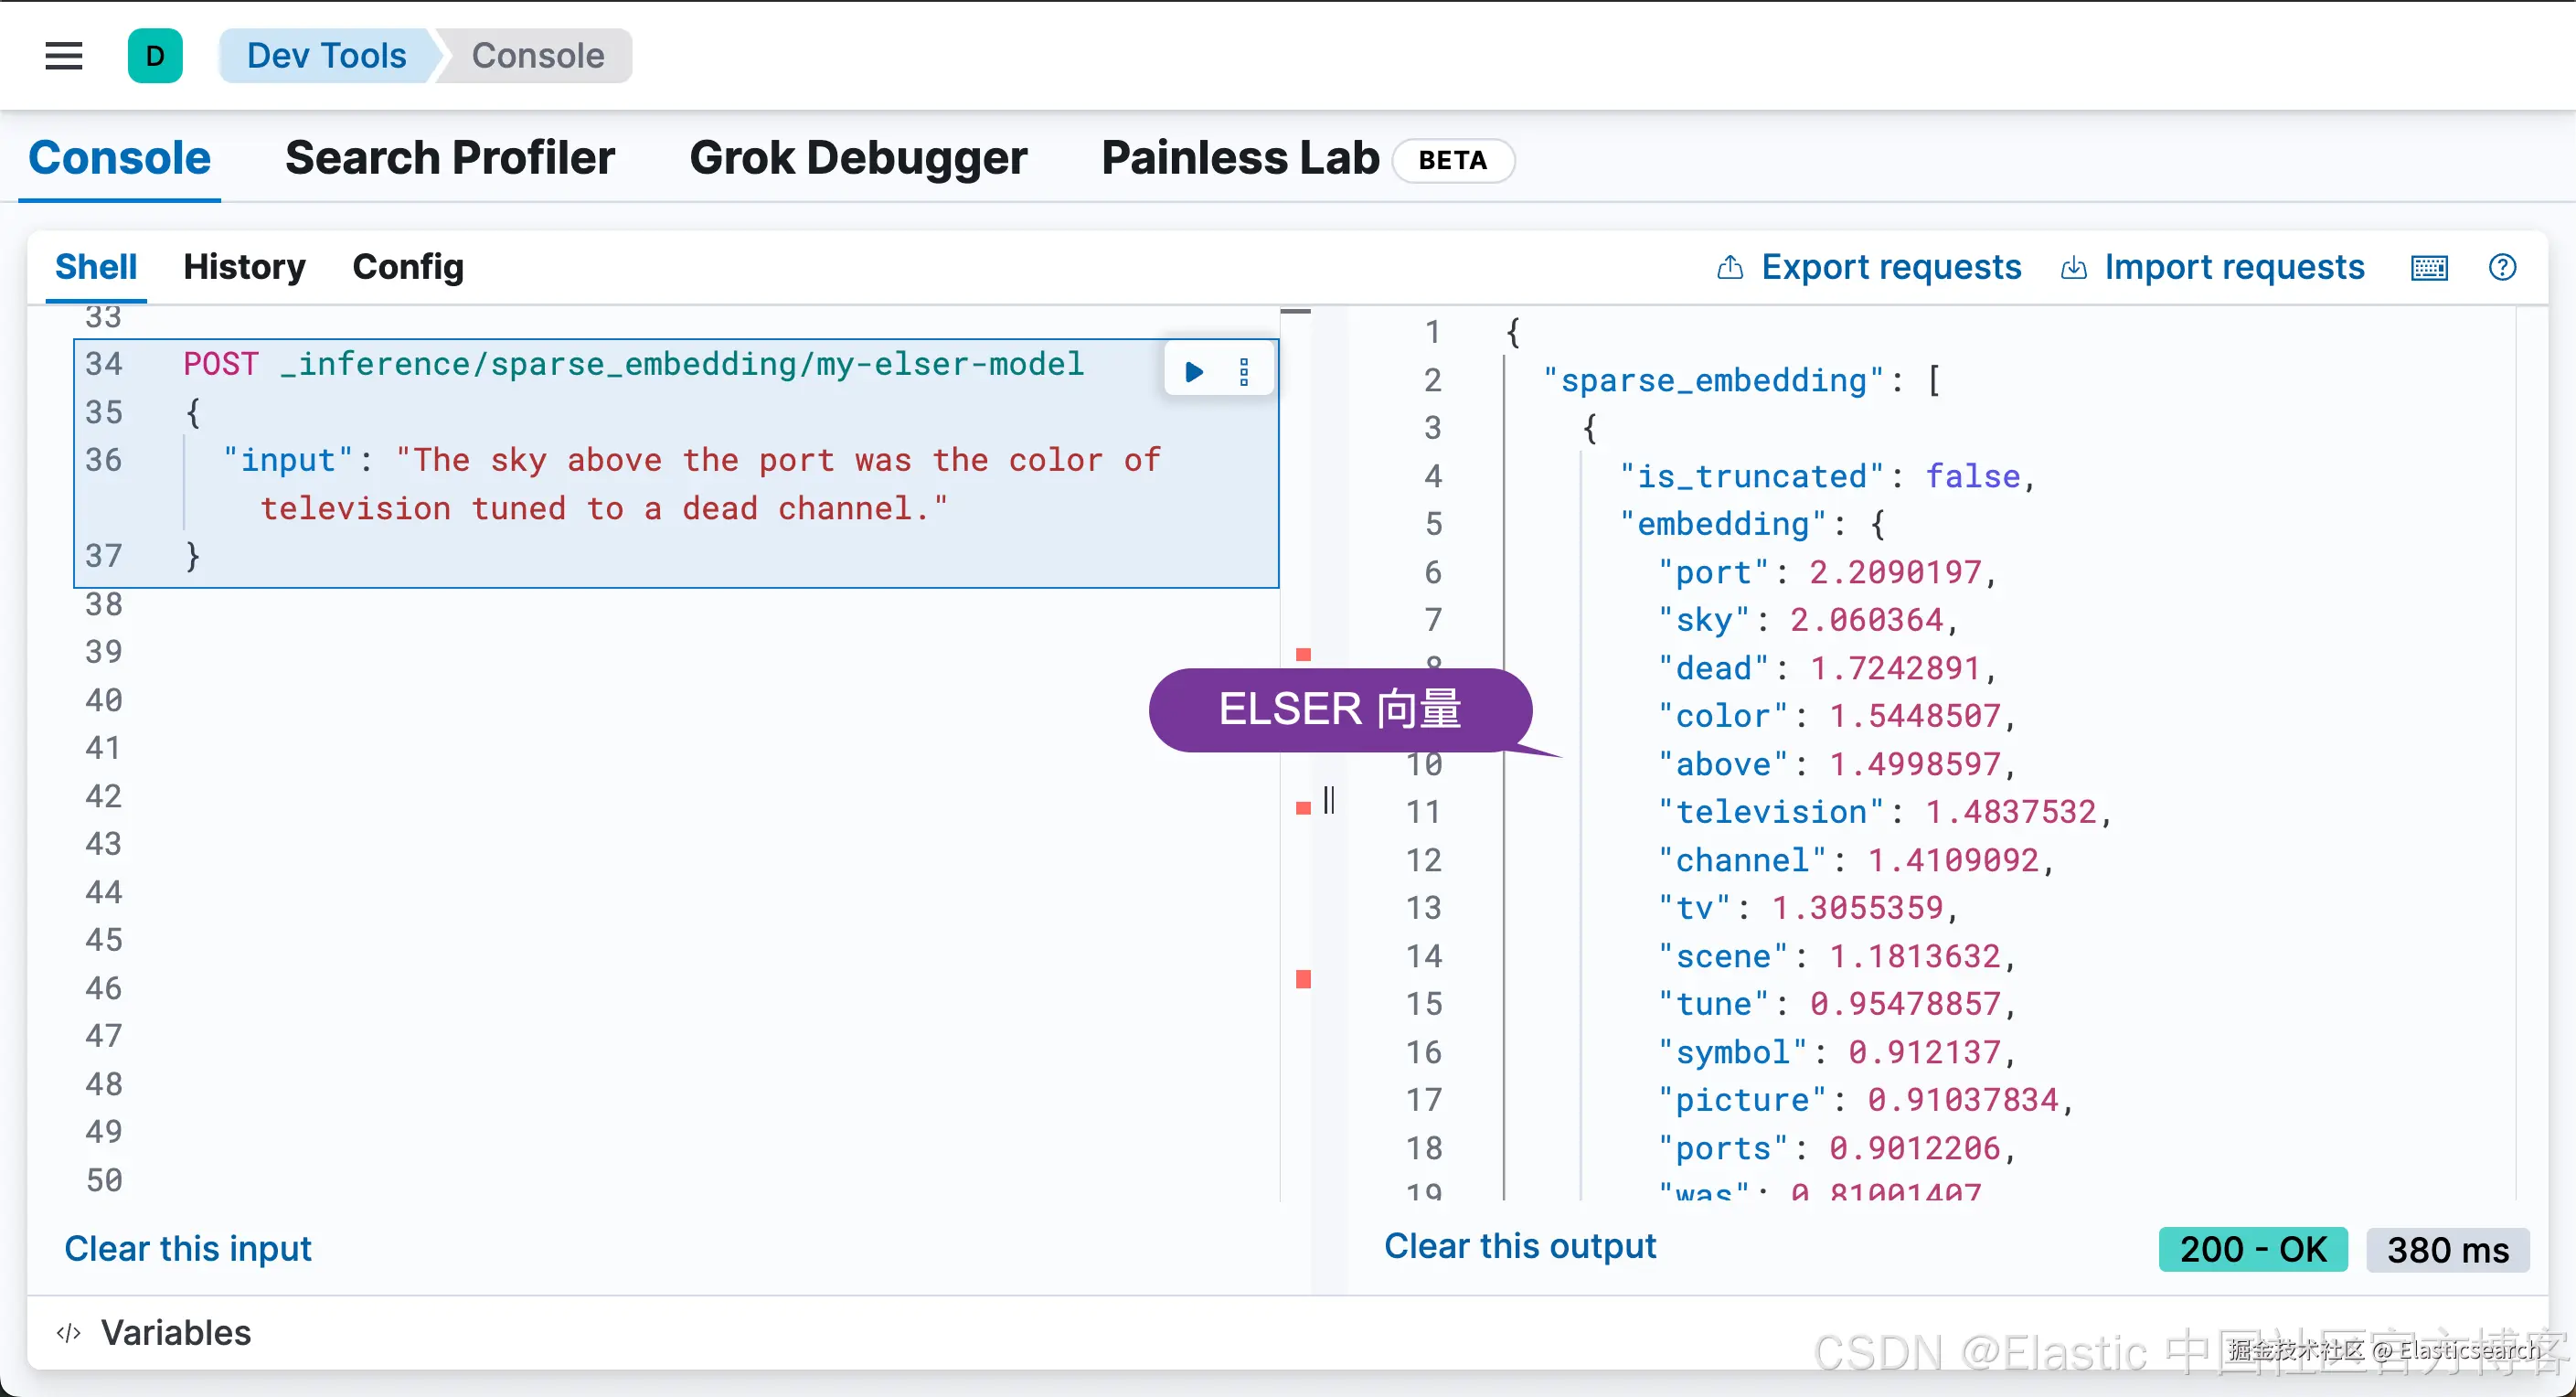Open the Grok Debugger tab
The height and width of the screenshot is (1397, 2576).
[858, 158]
